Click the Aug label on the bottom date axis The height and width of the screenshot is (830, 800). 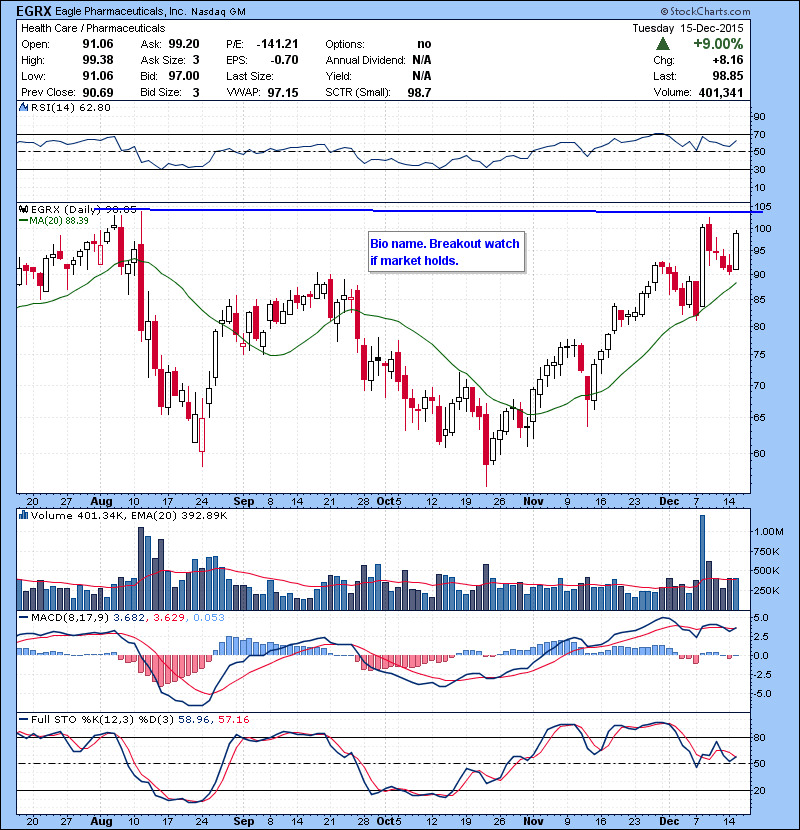pos(101,821)
